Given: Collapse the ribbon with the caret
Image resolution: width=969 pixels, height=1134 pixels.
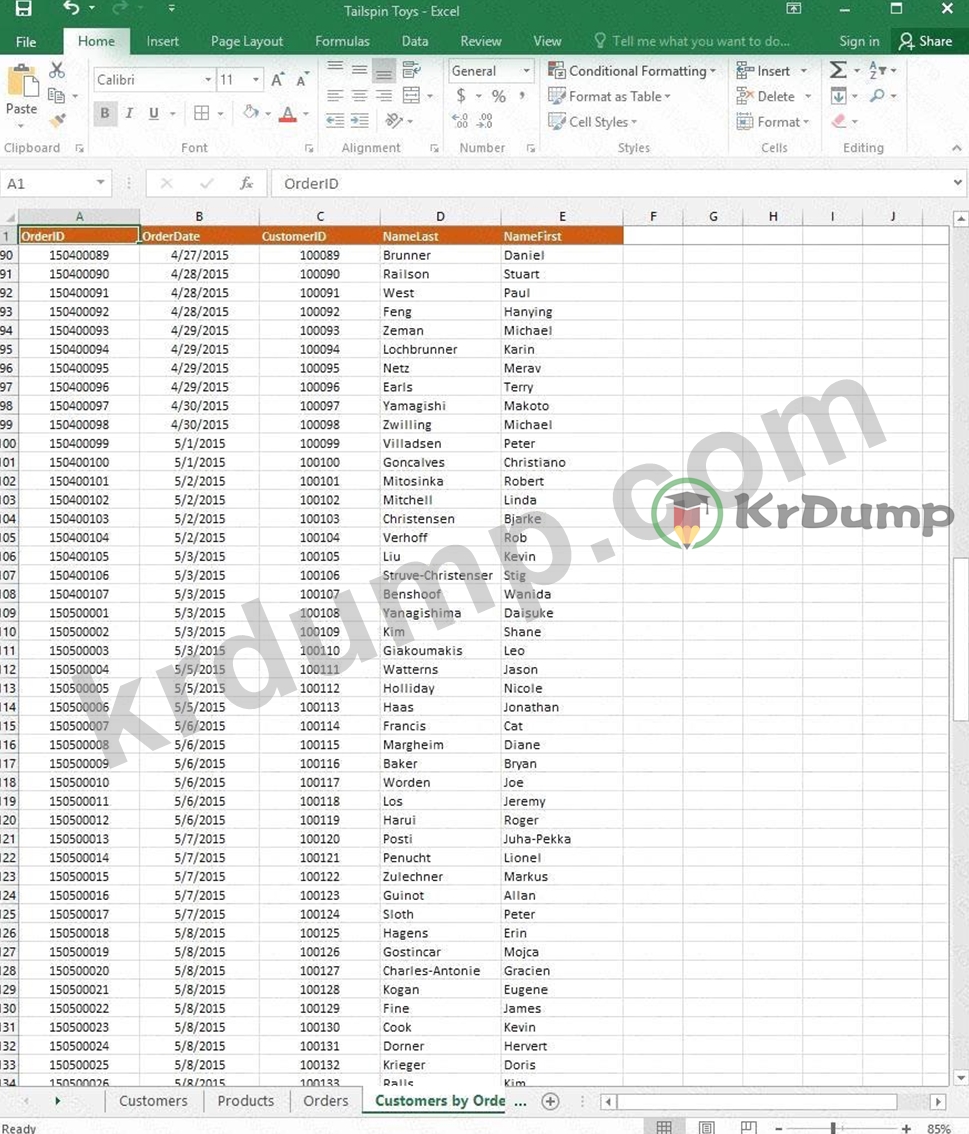Looking at the screenshot, I should coord(957,148).
